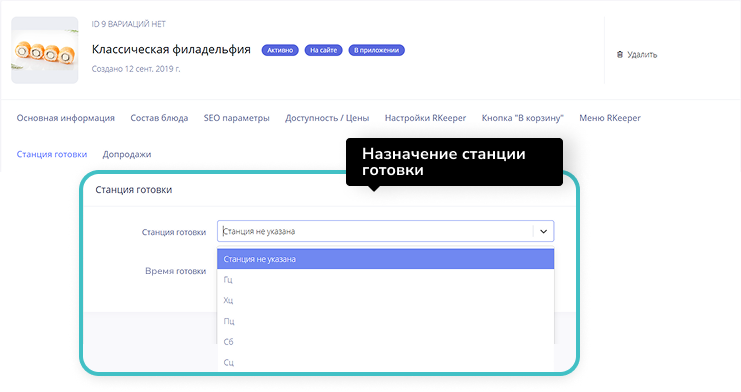Open the Основная информация tab
This screenshot has width=741, height=392.
[x=66, y=118]
